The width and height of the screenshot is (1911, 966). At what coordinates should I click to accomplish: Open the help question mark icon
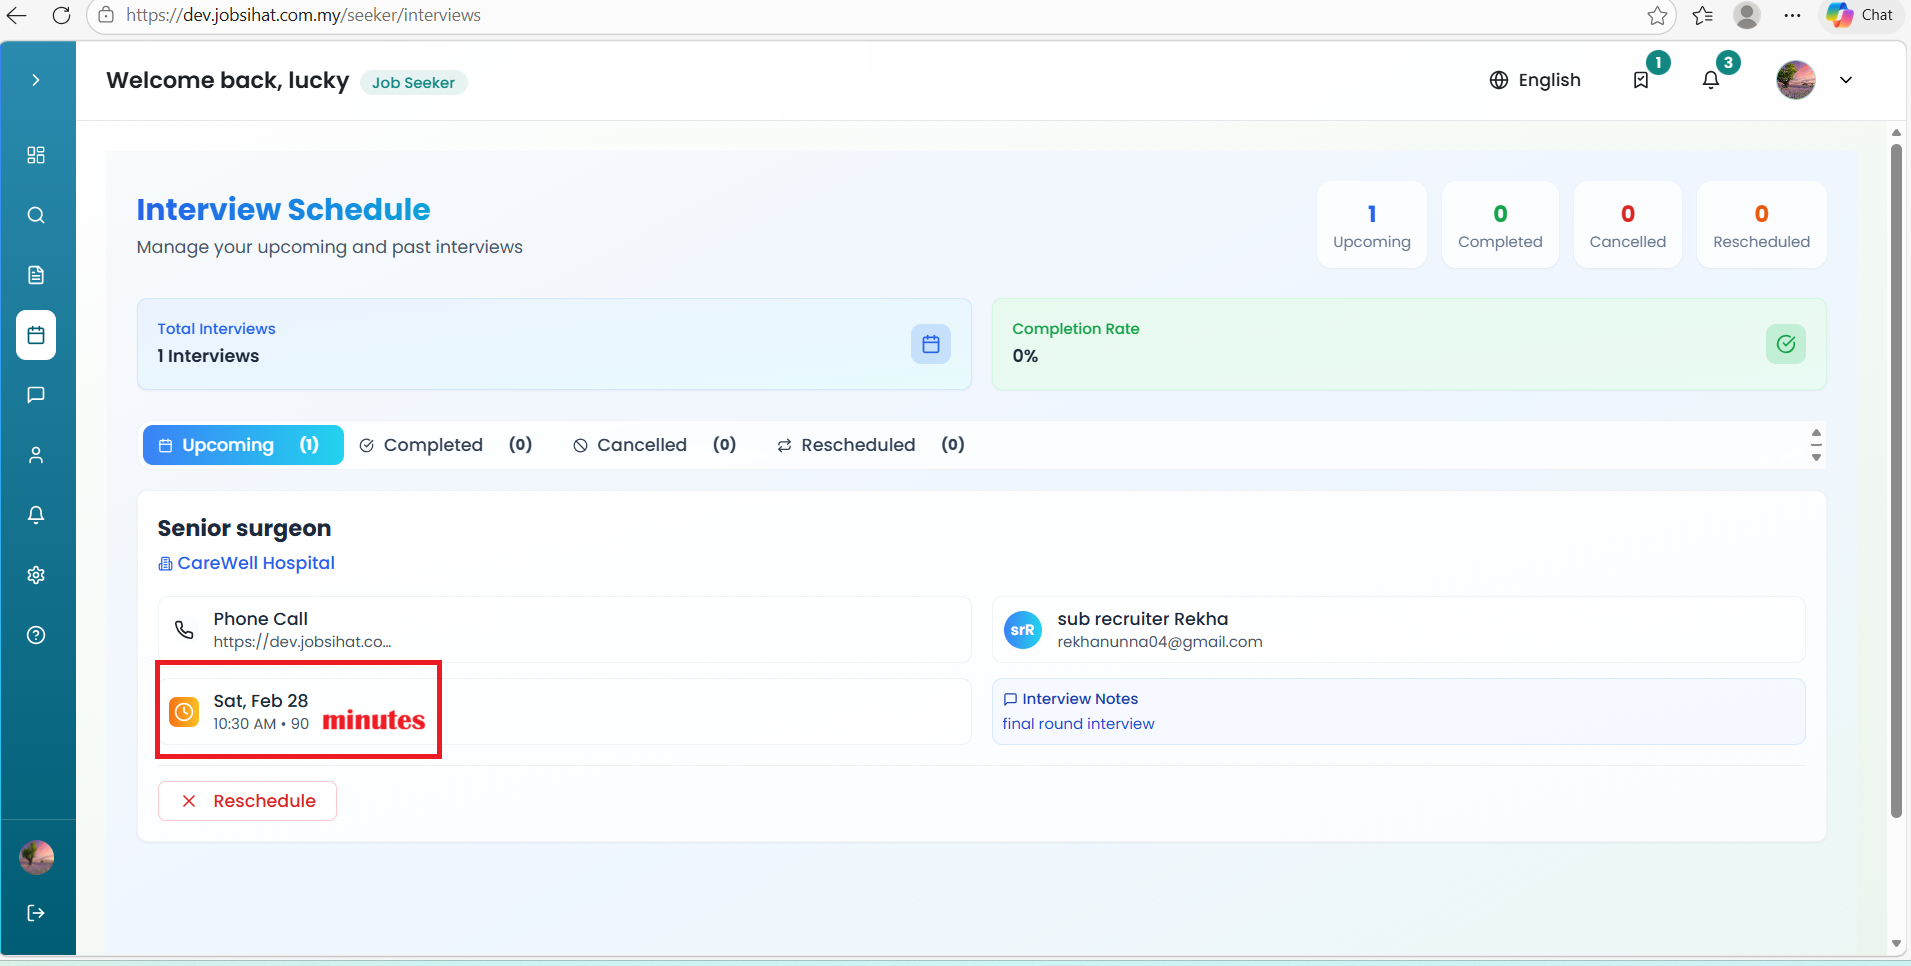tap(36, 635)
